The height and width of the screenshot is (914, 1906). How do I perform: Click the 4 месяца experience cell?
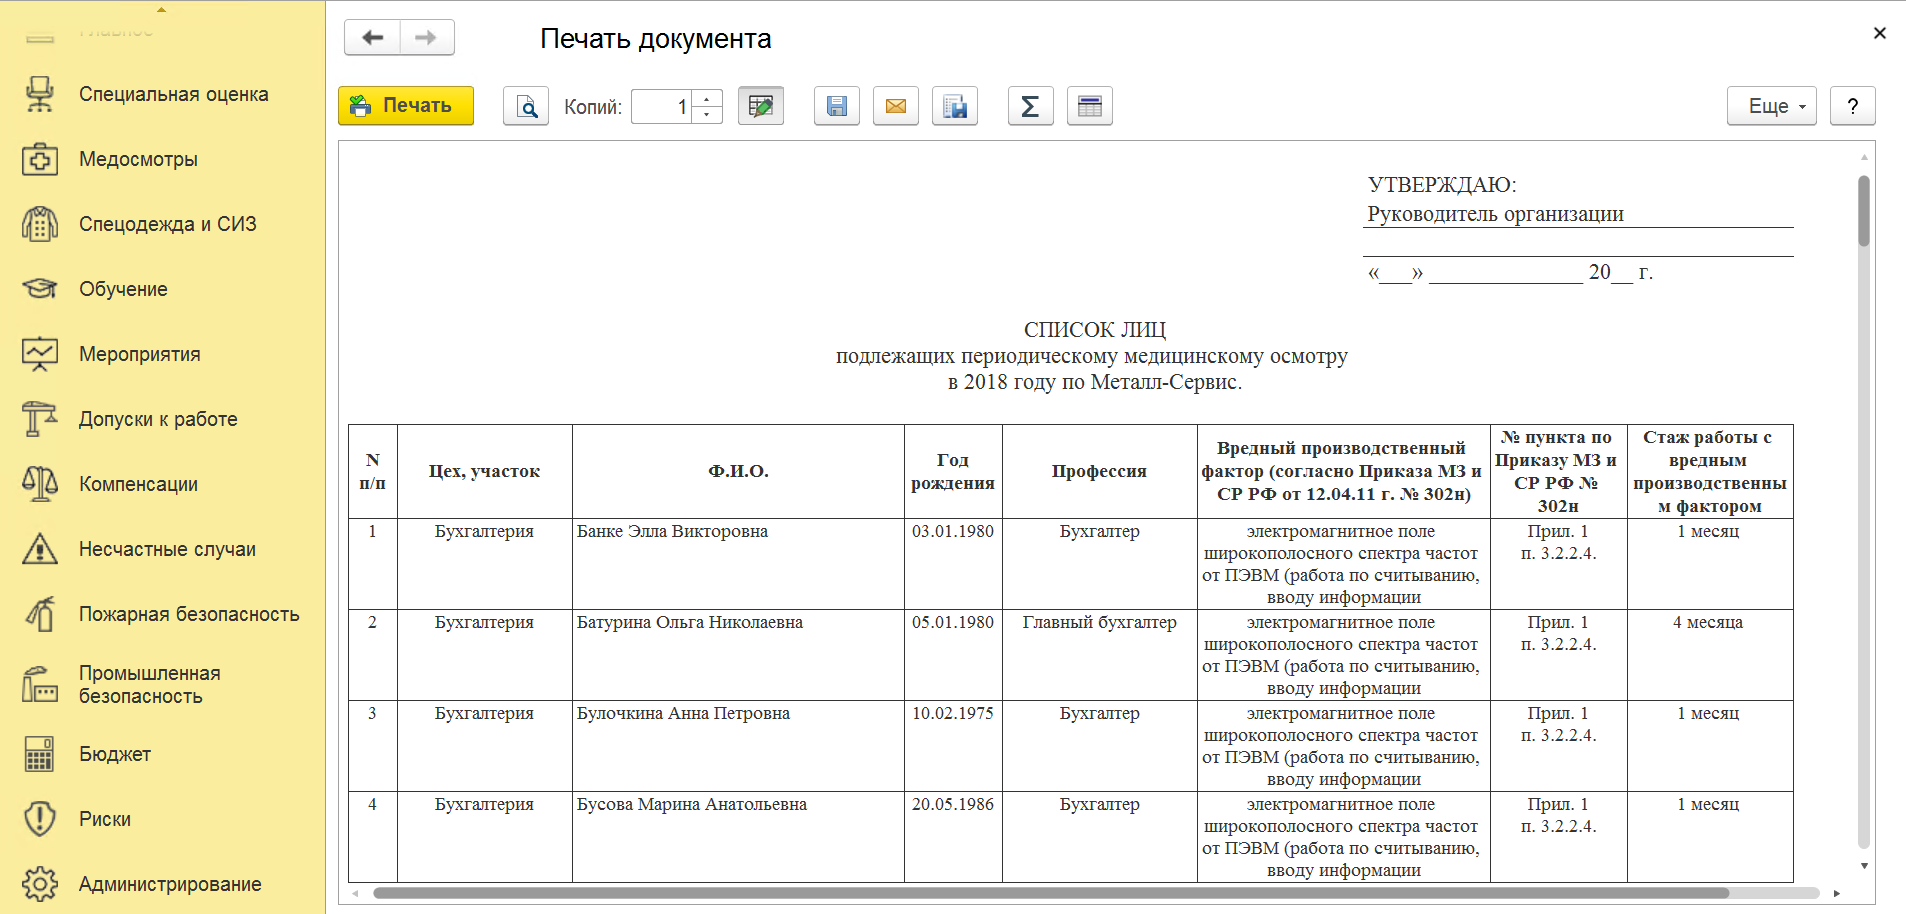[1710, 655]
